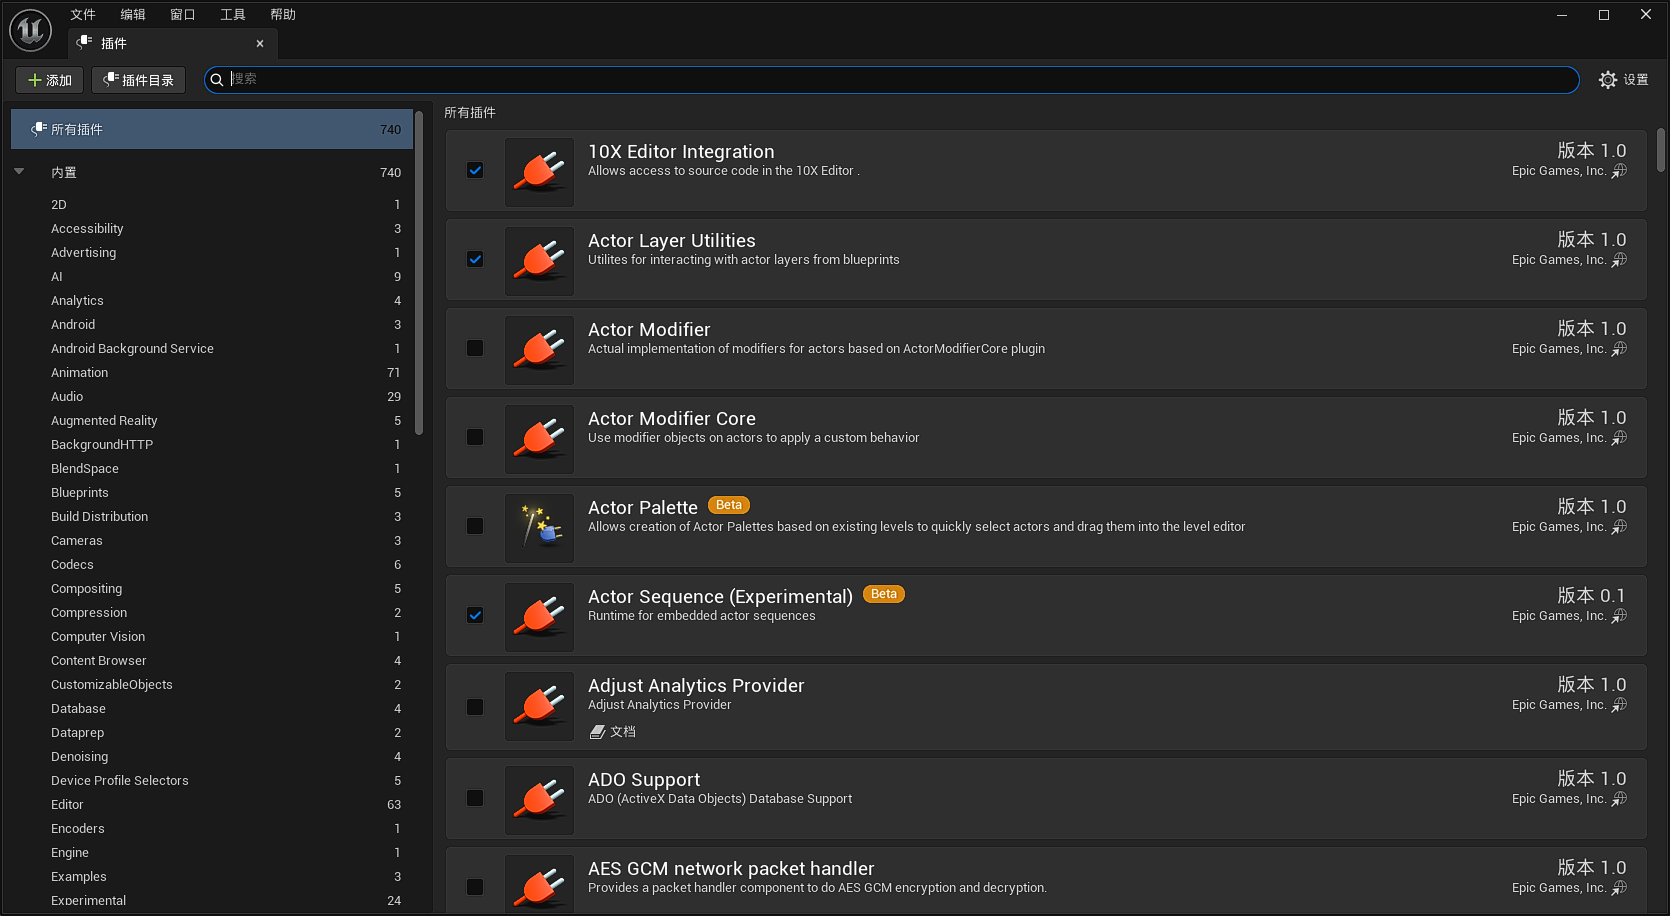Disable the 10X Editor Integration plugin checkbox
Viewport: 1670px width, 916px height.
point(475,170)
